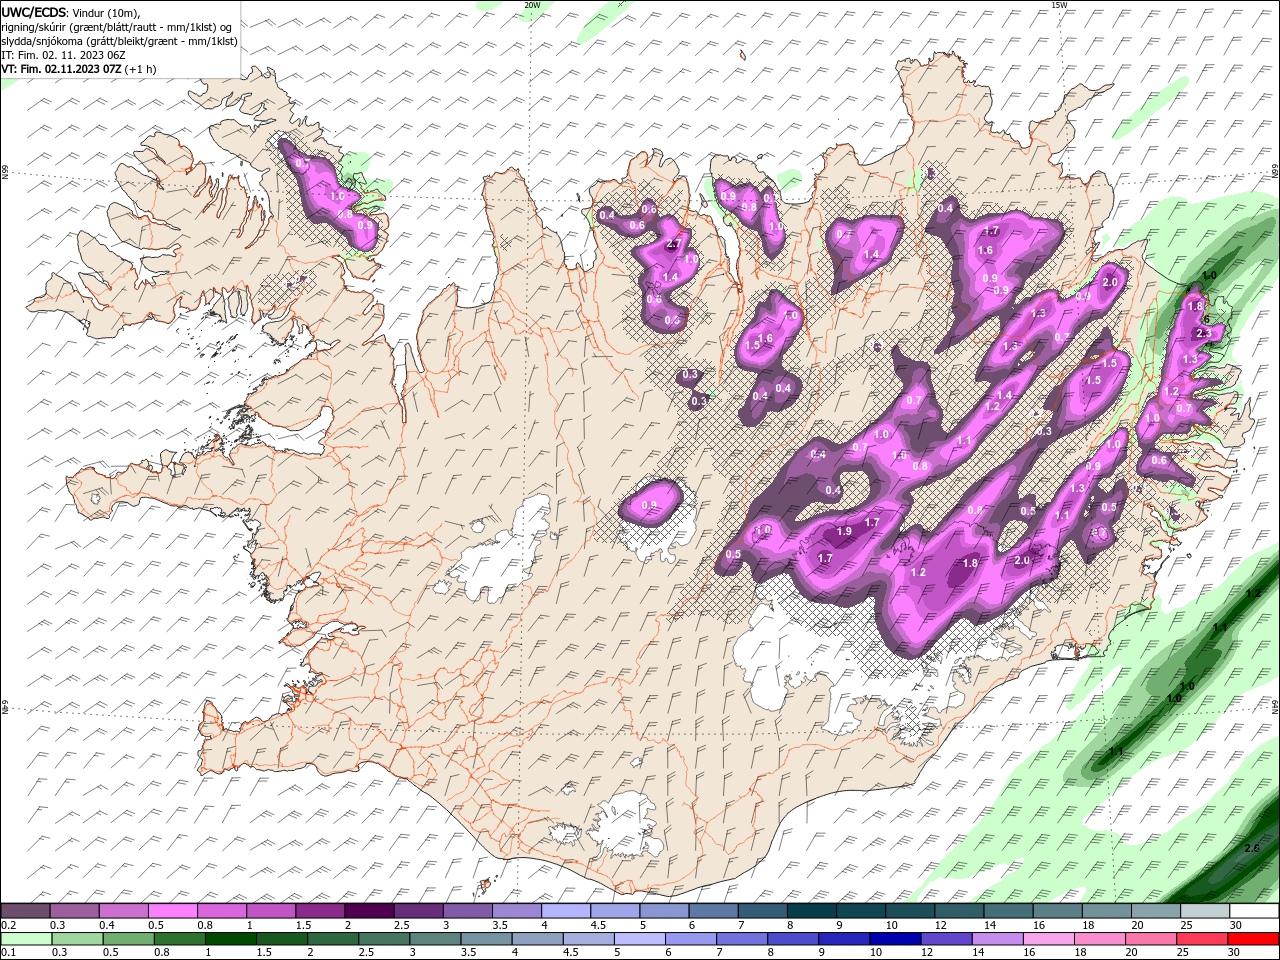Screen dimensions: 1280x960
Task: Select the 'IT: Fim. 02. 11. 2023 06Z' line
Action: [x=65, y=55]
